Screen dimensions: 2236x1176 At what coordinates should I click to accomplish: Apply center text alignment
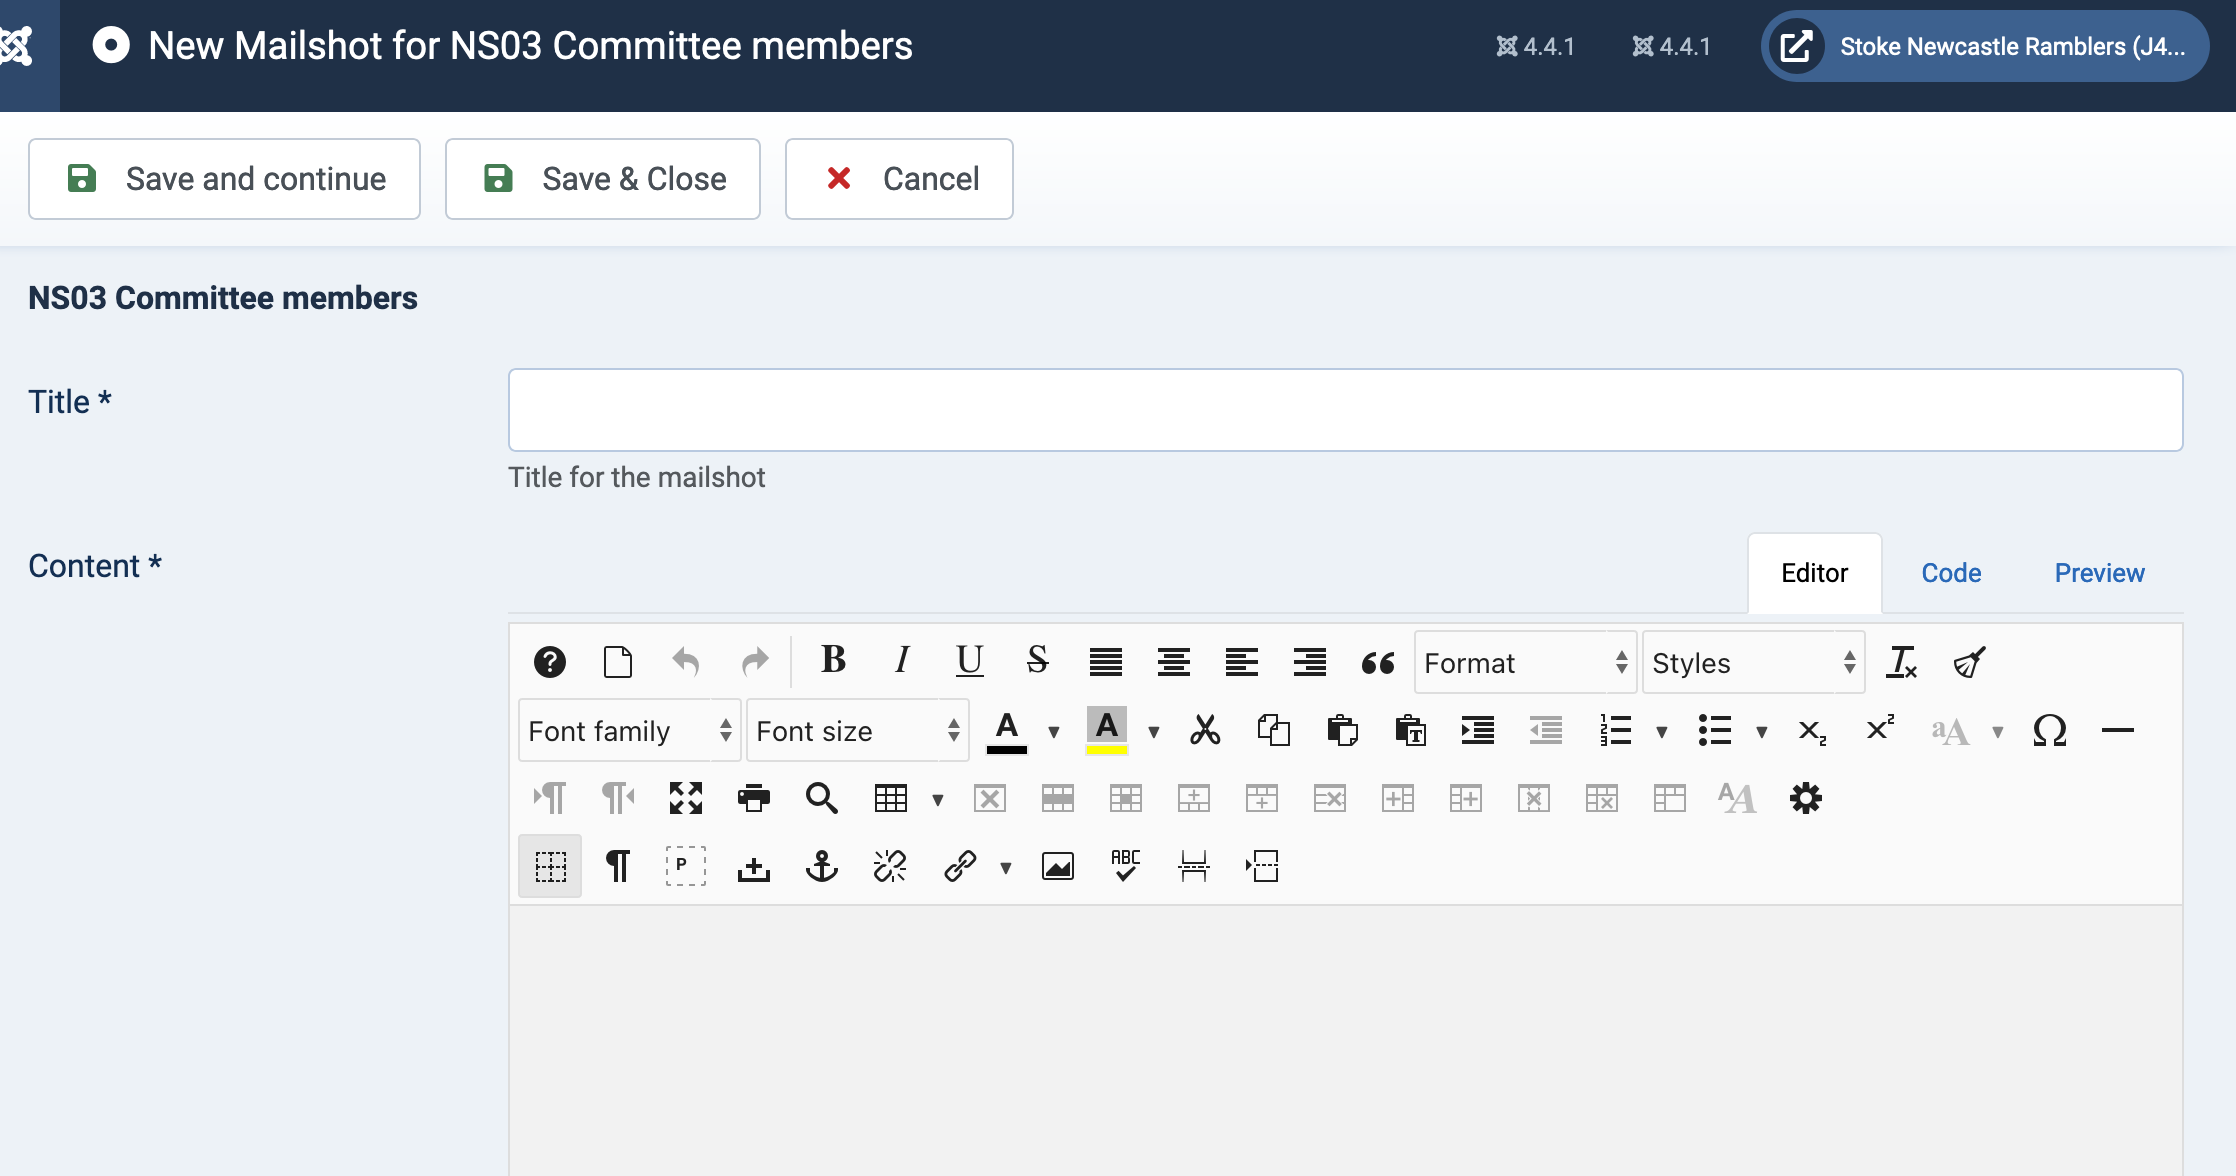[1174, 662]
